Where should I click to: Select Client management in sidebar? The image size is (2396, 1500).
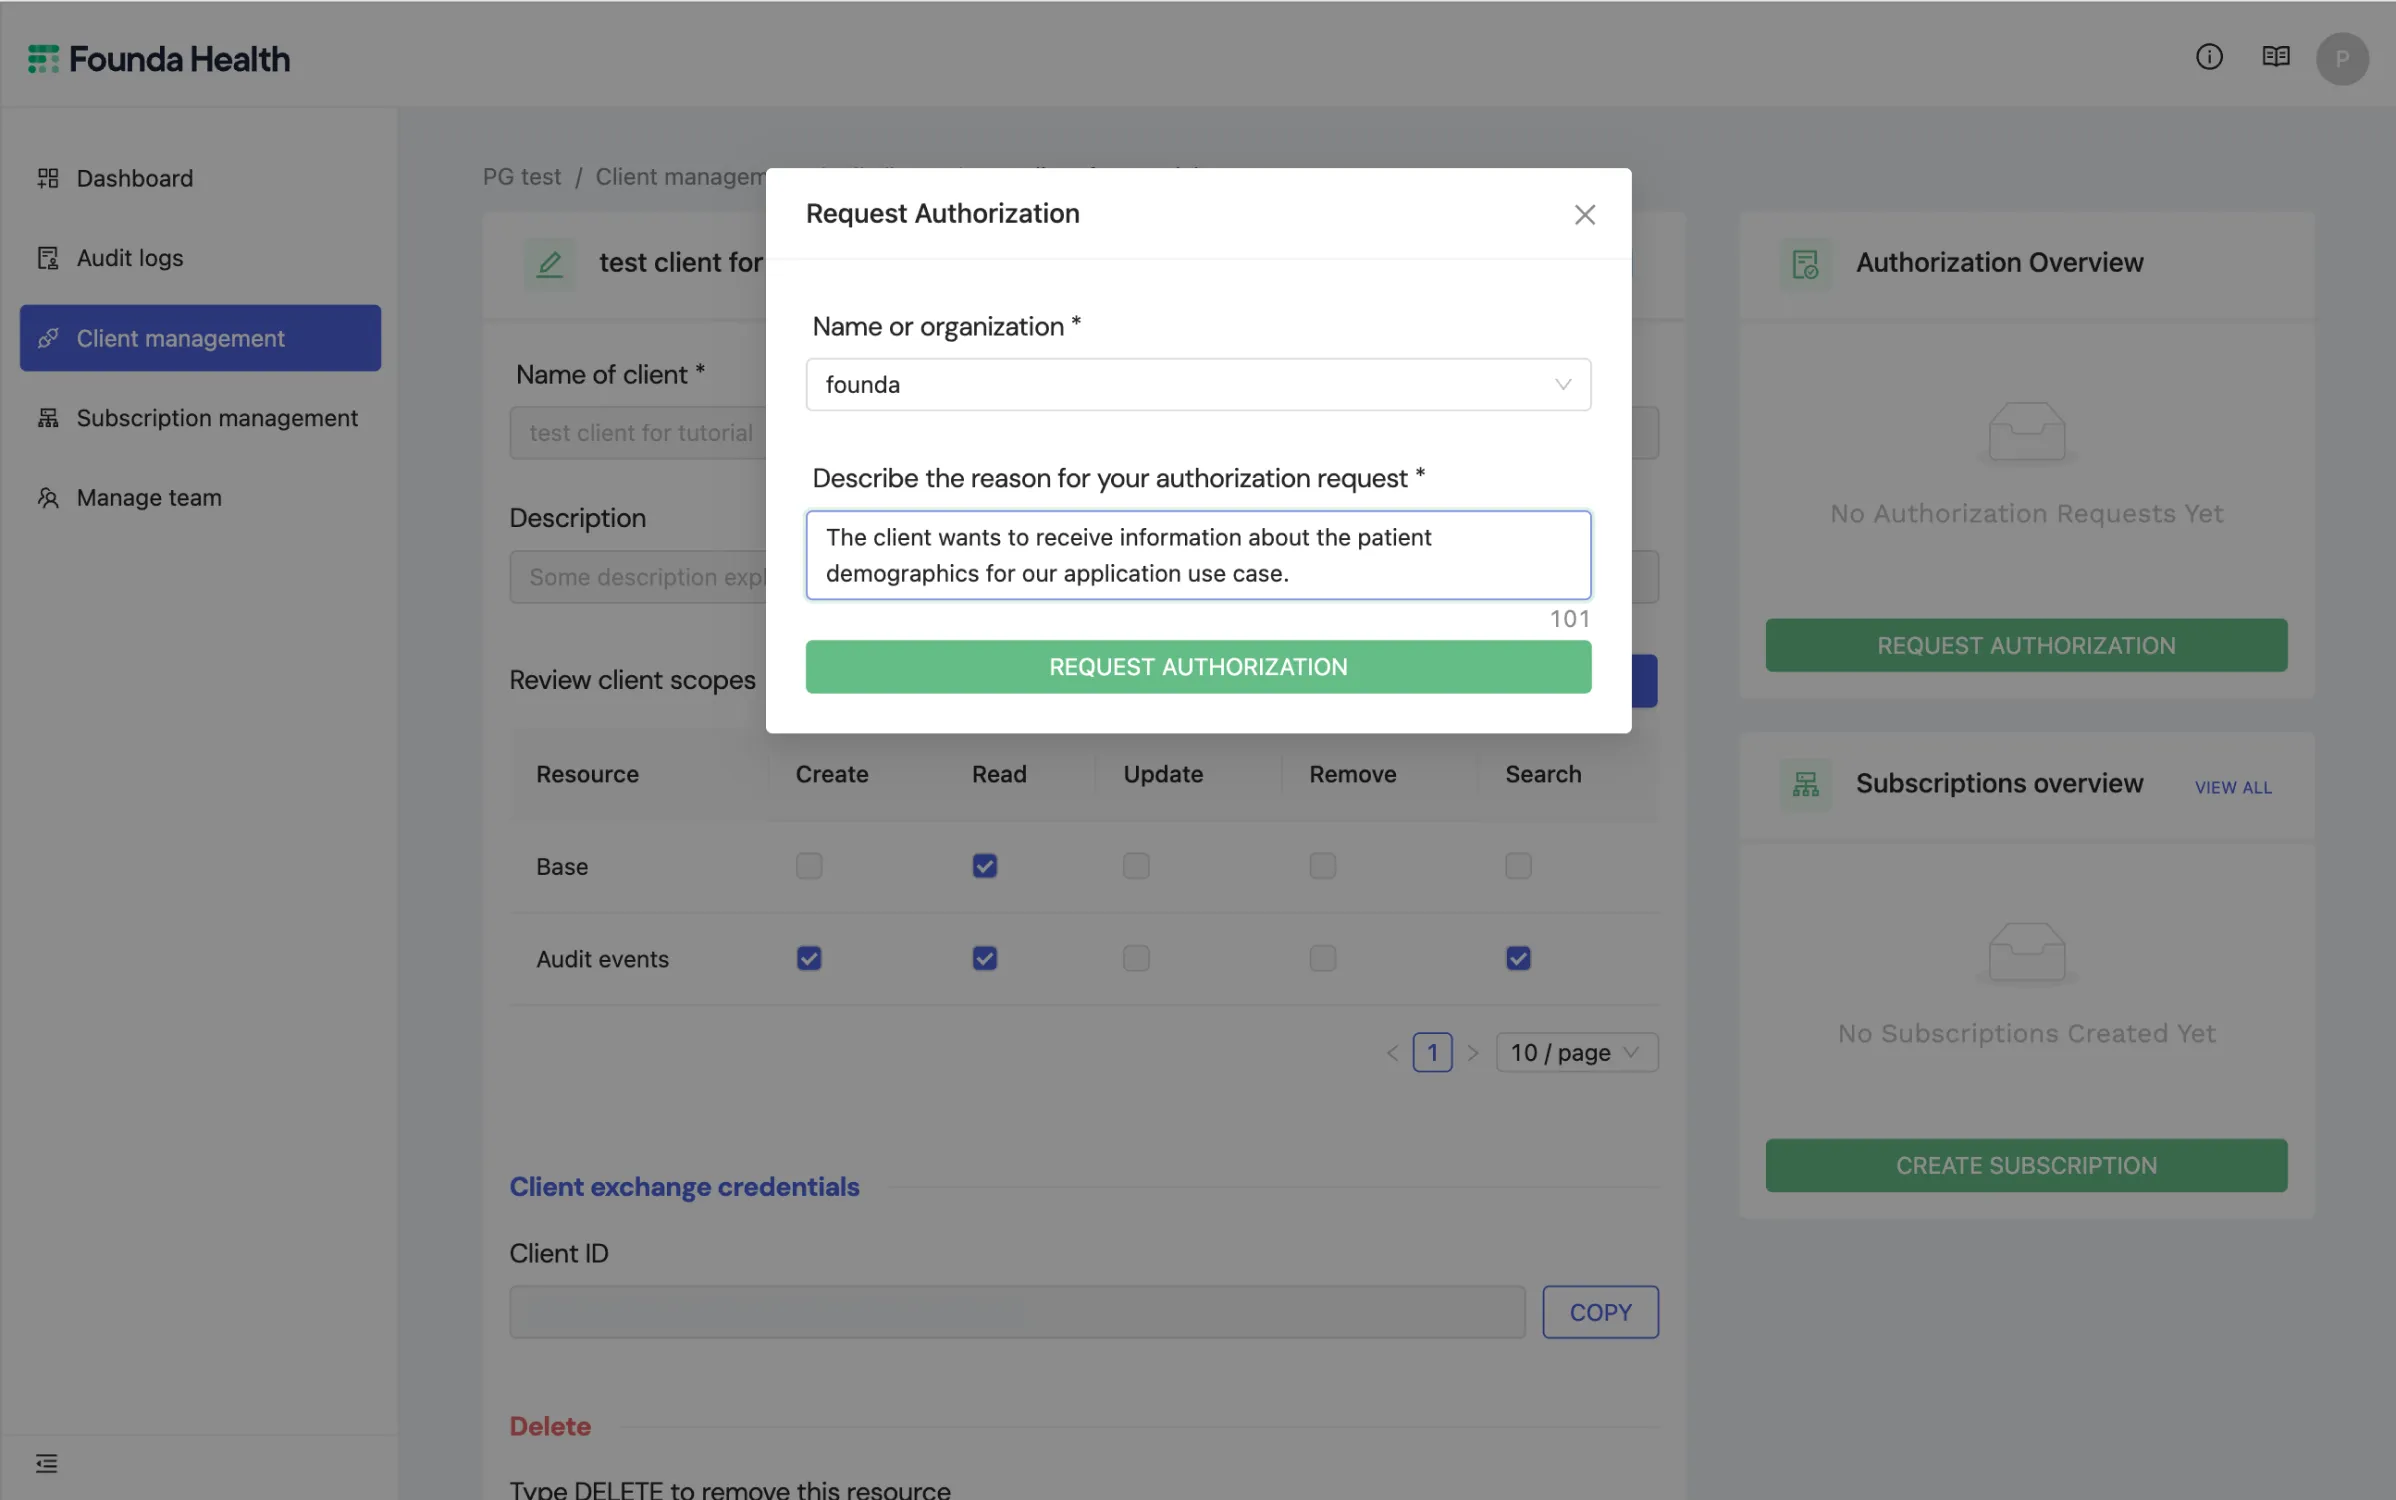(x=200, y=338)
